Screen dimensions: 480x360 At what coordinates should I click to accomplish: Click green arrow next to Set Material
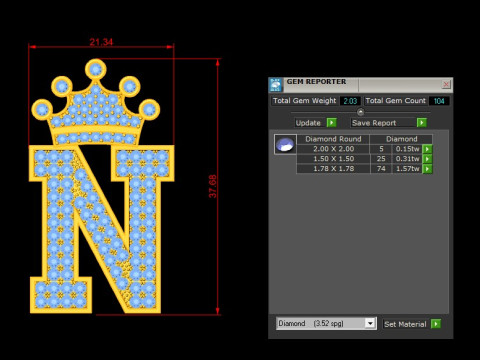436,324
